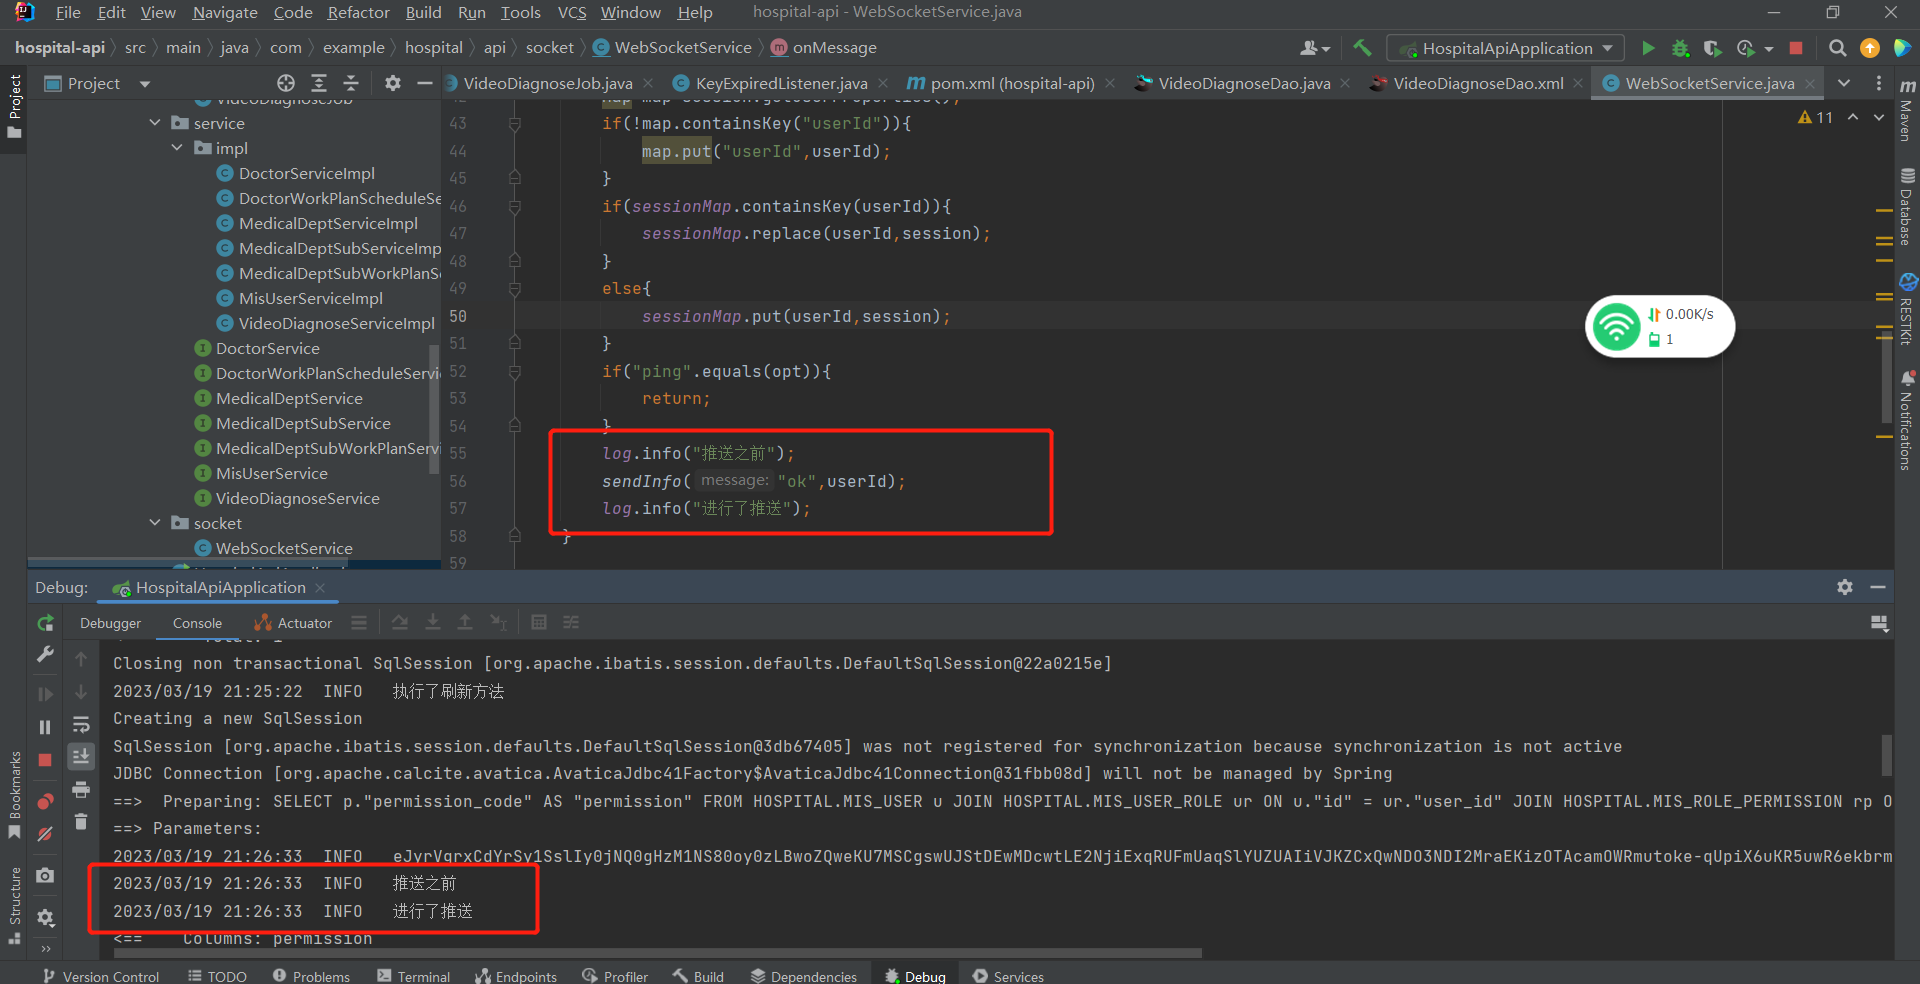Click the warnings indicator showing 11
This screenshot has width=1920, height=984.
[x=1815, y=117]
